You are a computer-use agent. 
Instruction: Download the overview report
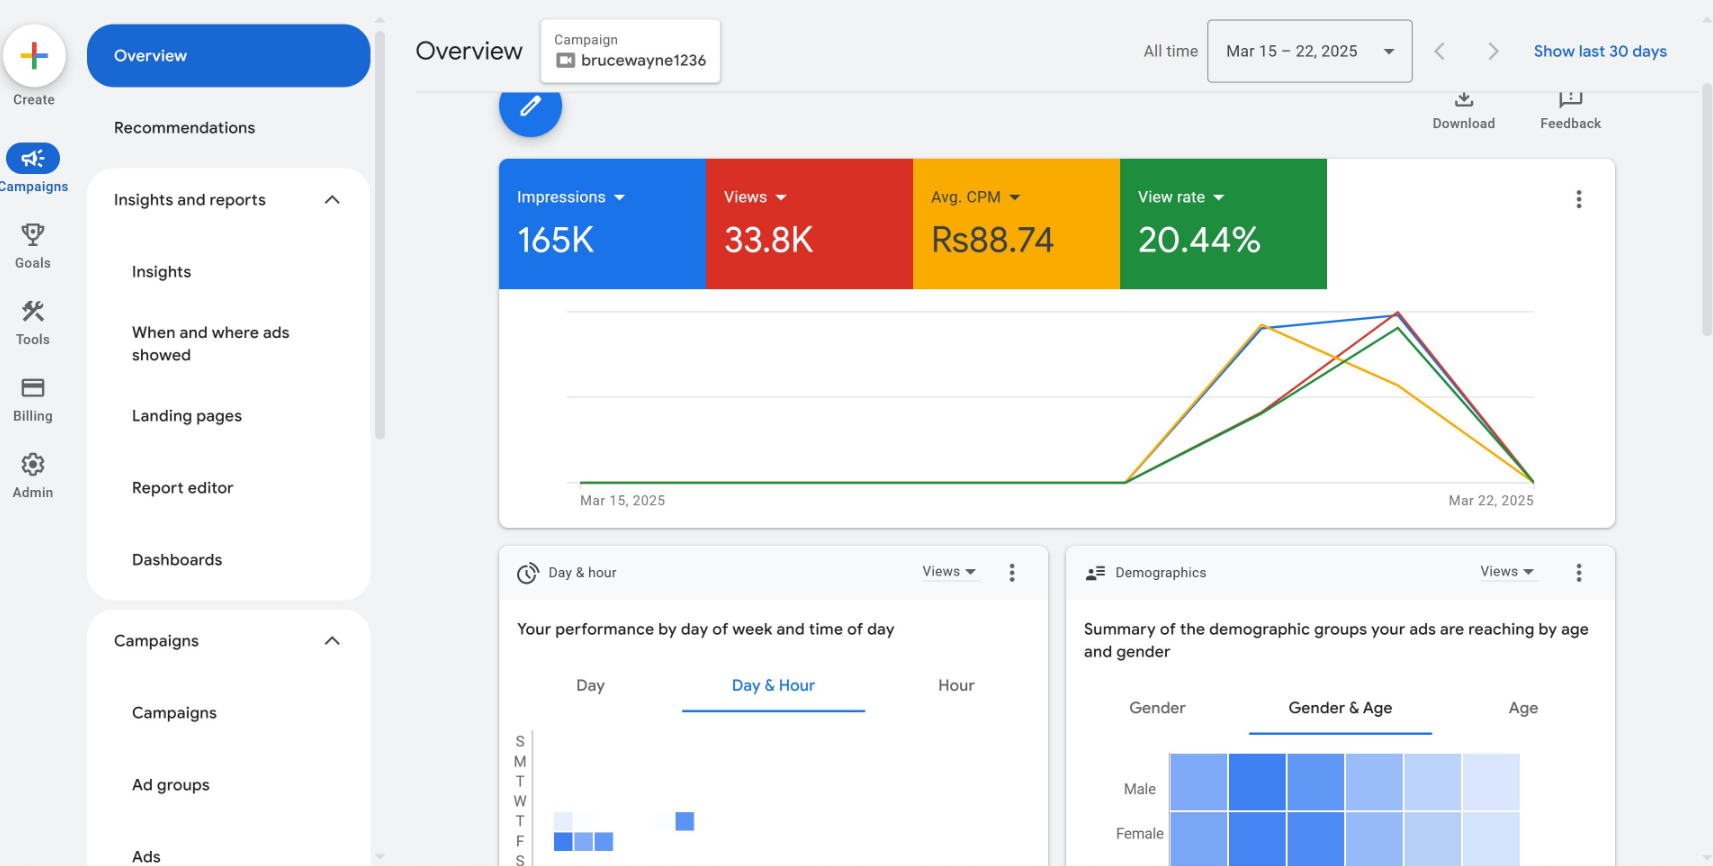[x=1463, y=108]
